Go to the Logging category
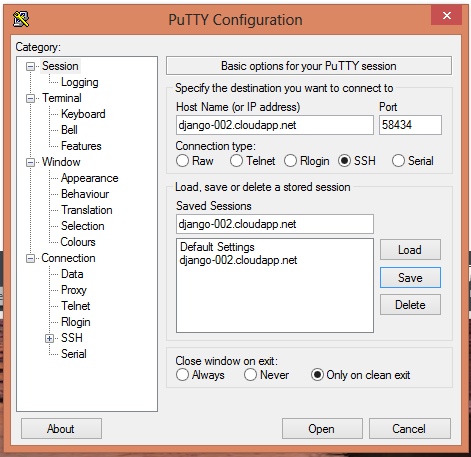The width and height of the screenshot is (471, 457). pyautogui.click(x=80, y=82)
